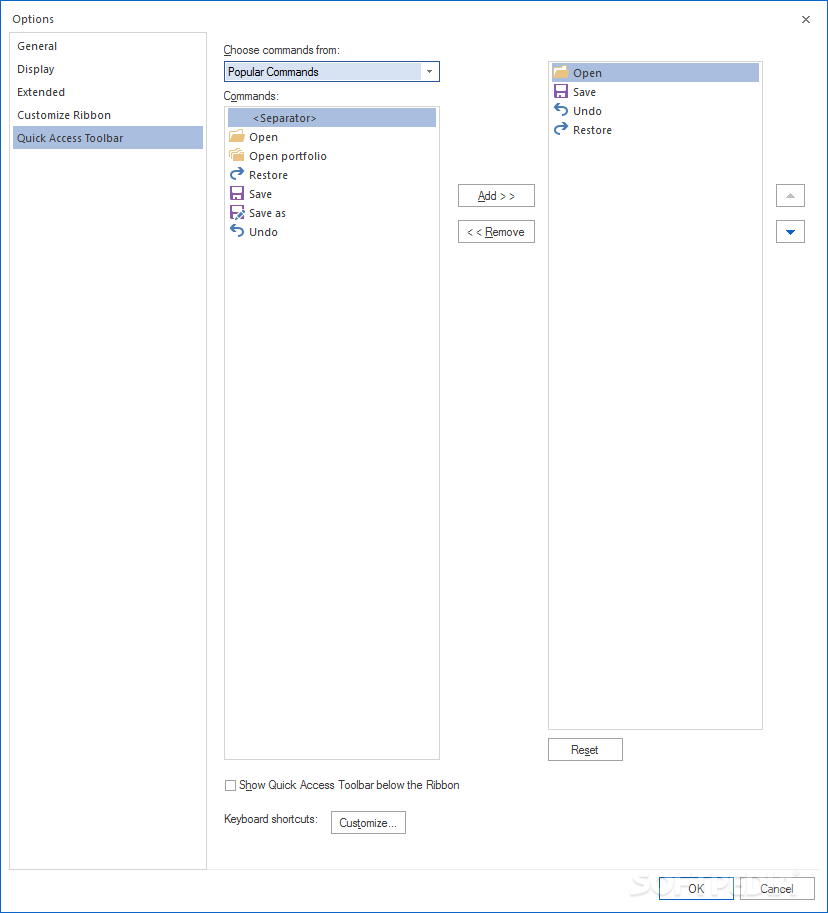Click the Open portfolio folders icon
The width and height of the screenshot is (828, 913).
point(236,155)
